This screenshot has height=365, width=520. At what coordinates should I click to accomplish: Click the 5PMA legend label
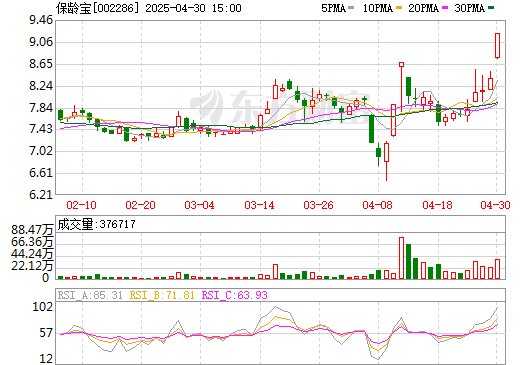click(x=333, y=8)
